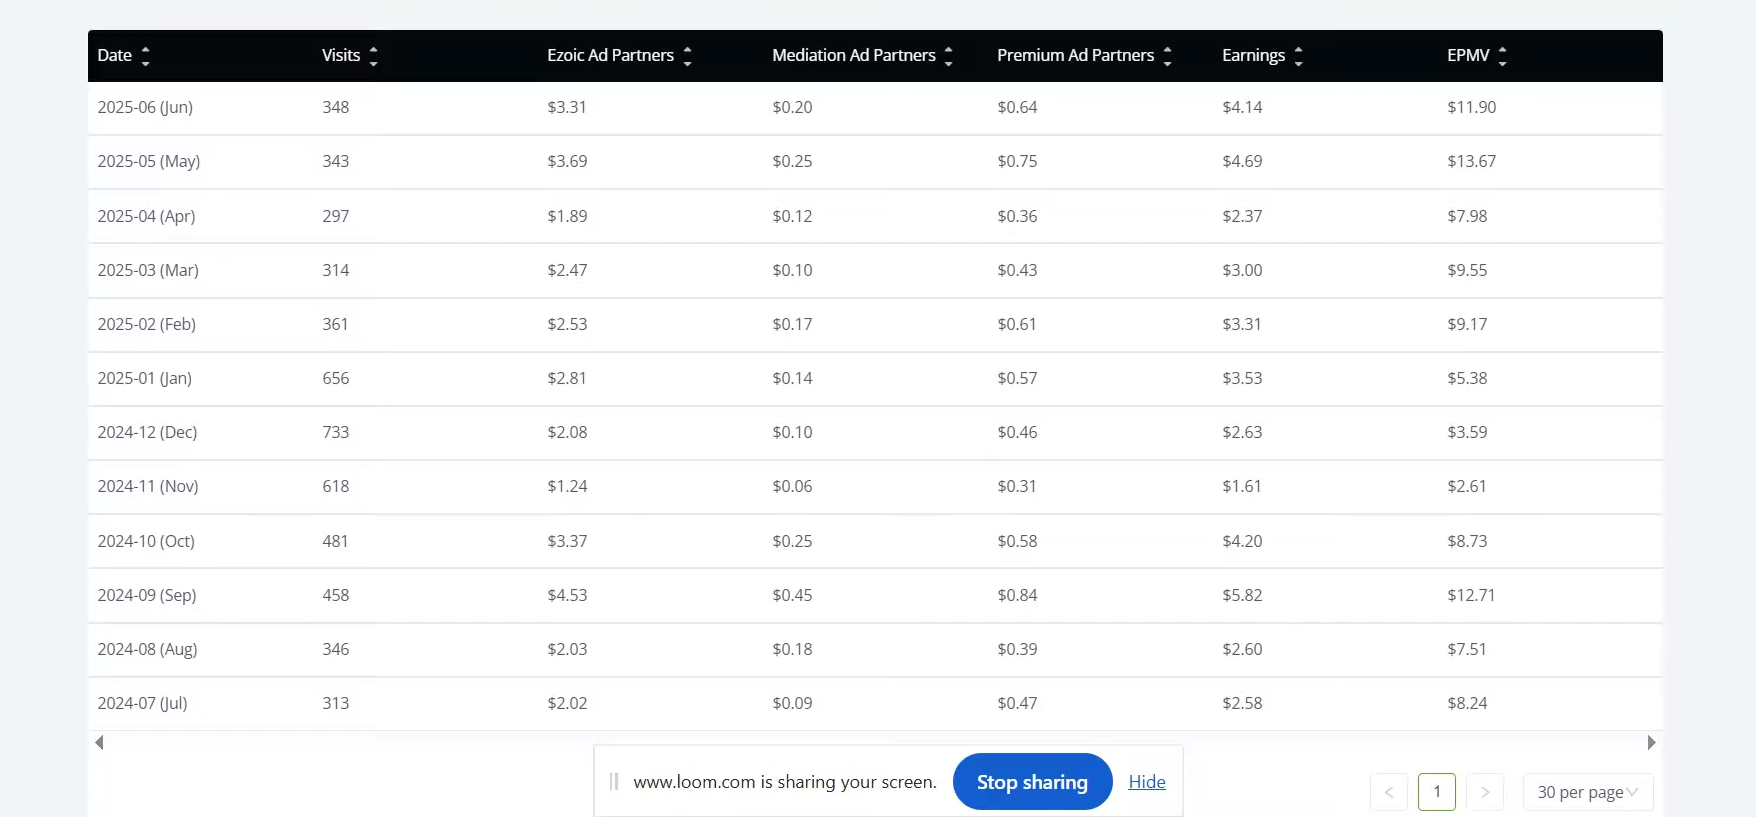Select the 2025-06 (Jun) row

tap(875, 108)
